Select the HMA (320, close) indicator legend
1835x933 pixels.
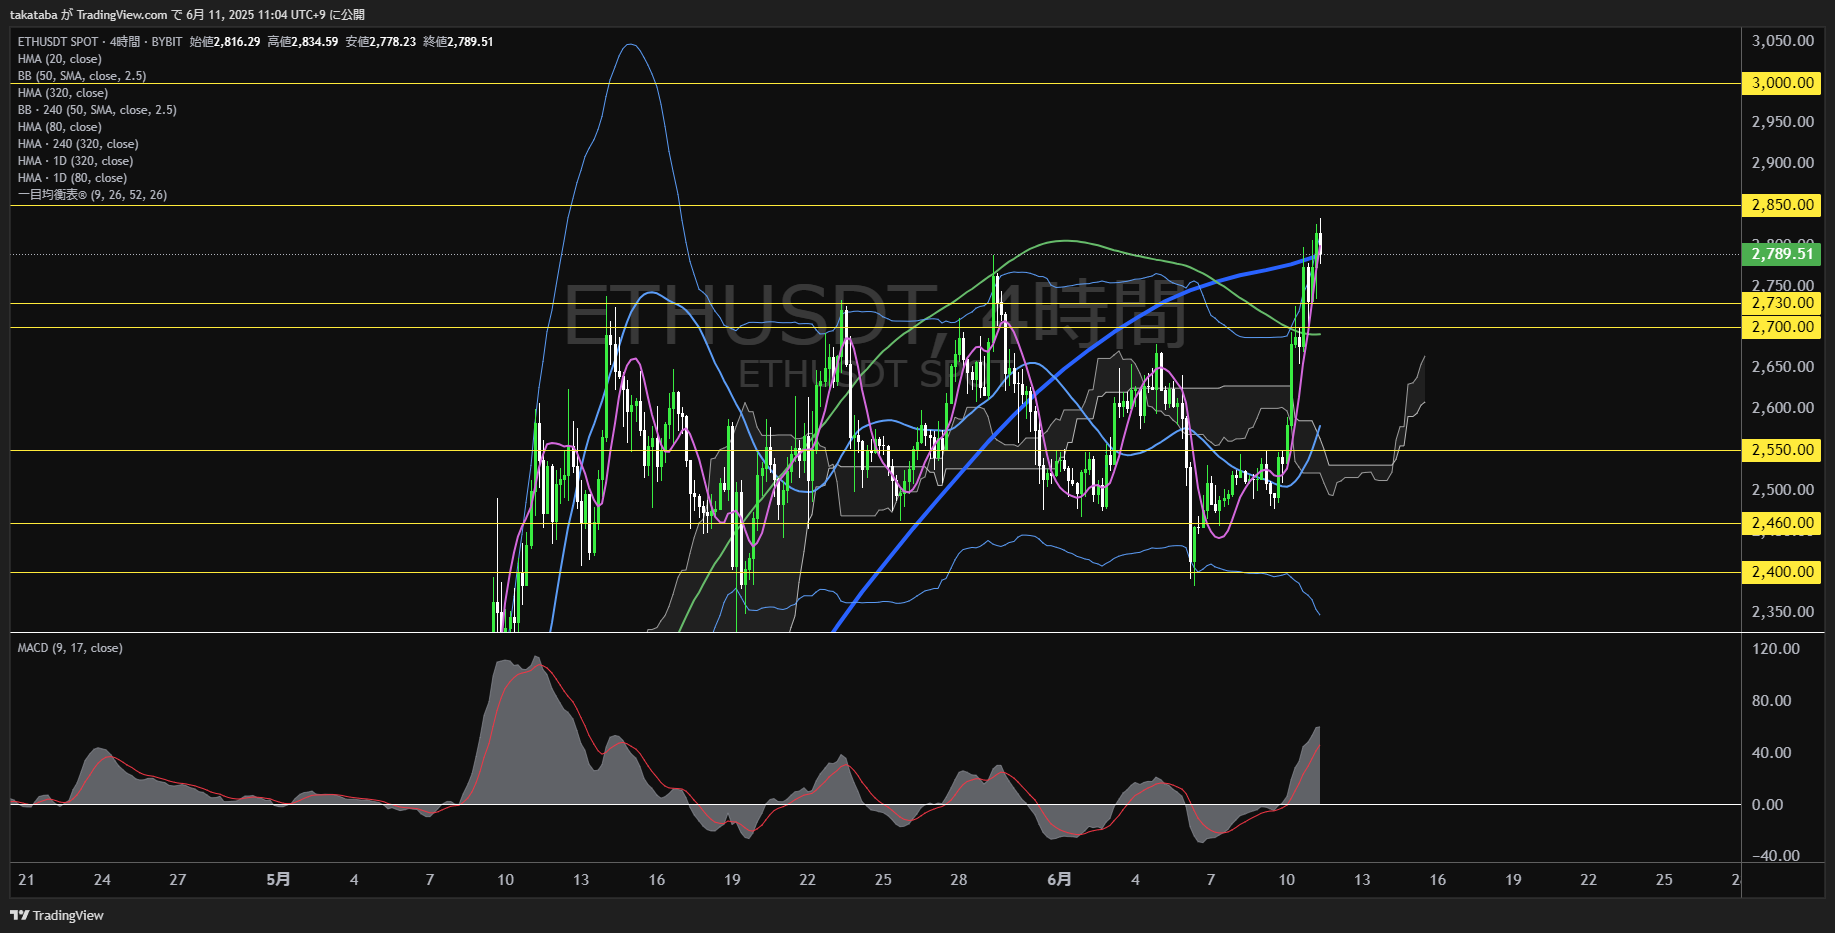tap(63, 93)
